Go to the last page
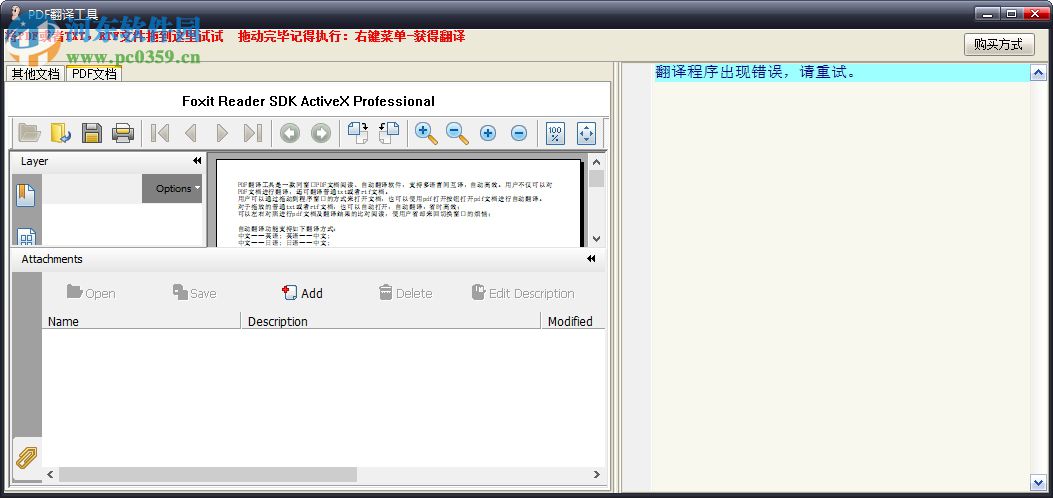Screen dimensions: 1053x498 click(253, 133)
